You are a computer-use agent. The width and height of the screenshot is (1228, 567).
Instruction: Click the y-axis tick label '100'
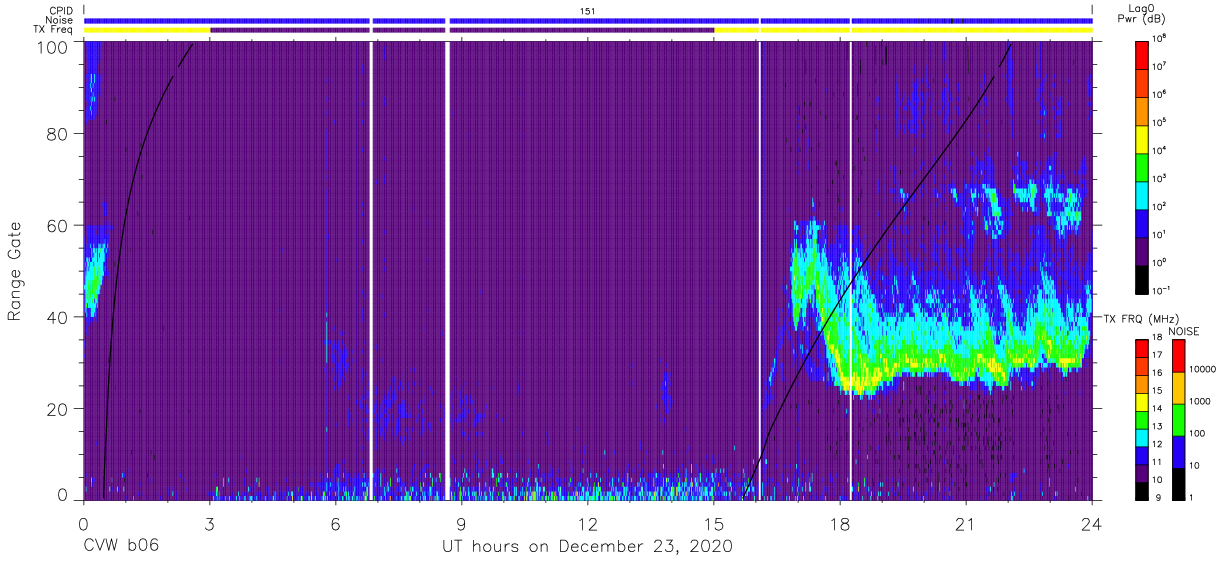pyautogui.click(x=53, y=47)
